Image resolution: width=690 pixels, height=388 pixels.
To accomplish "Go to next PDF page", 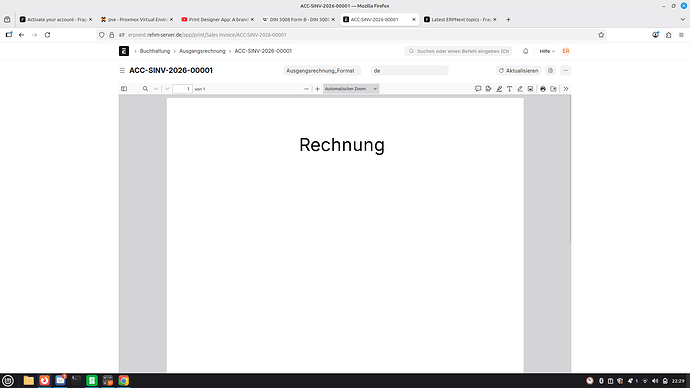I will [x=167, y=89].
